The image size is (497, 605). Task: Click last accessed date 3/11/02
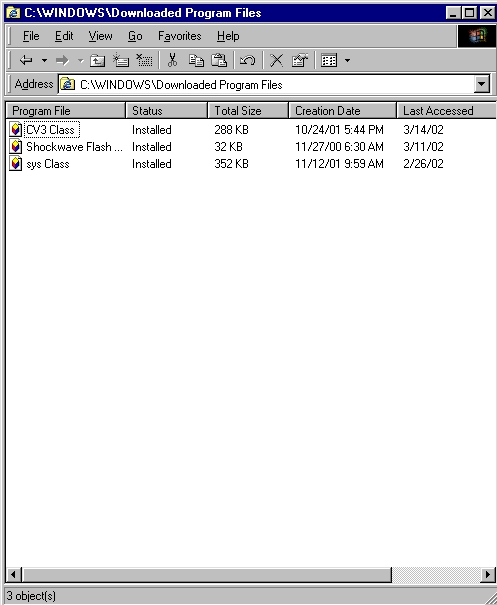click(x=423, y=147)
